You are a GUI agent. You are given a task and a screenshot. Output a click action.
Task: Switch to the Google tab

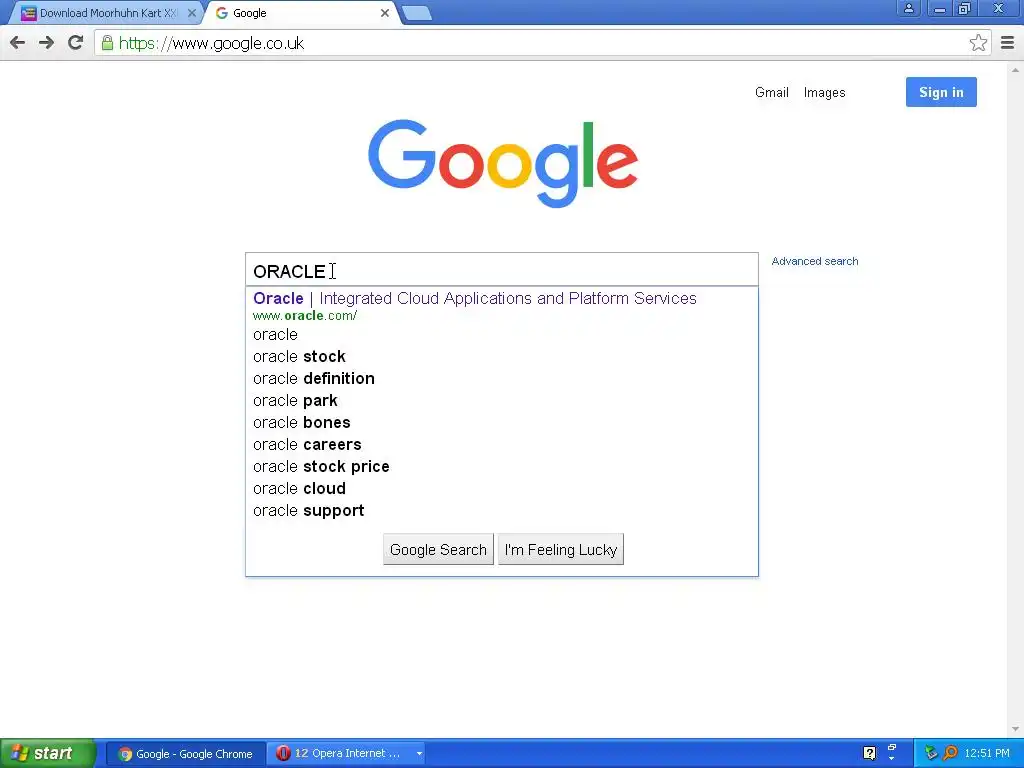[302, 13]
